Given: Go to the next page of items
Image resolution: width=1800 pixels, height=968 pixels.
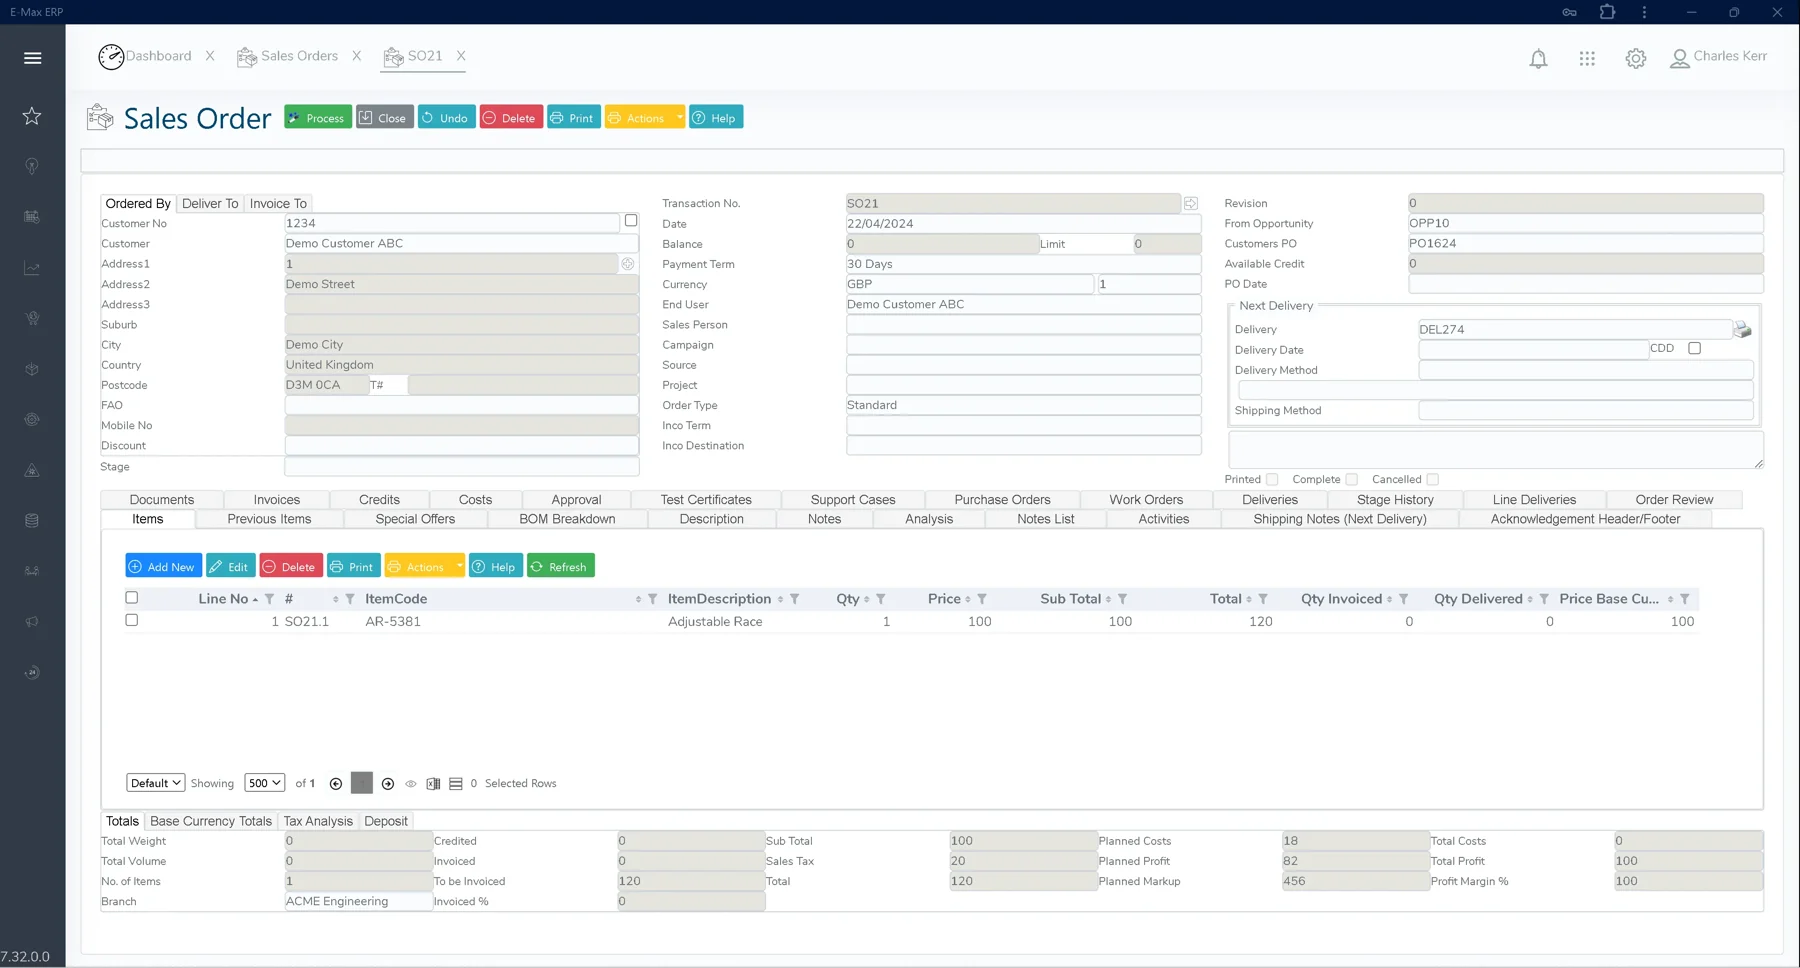Looking at the screenshot, I should tap(388, 784).
